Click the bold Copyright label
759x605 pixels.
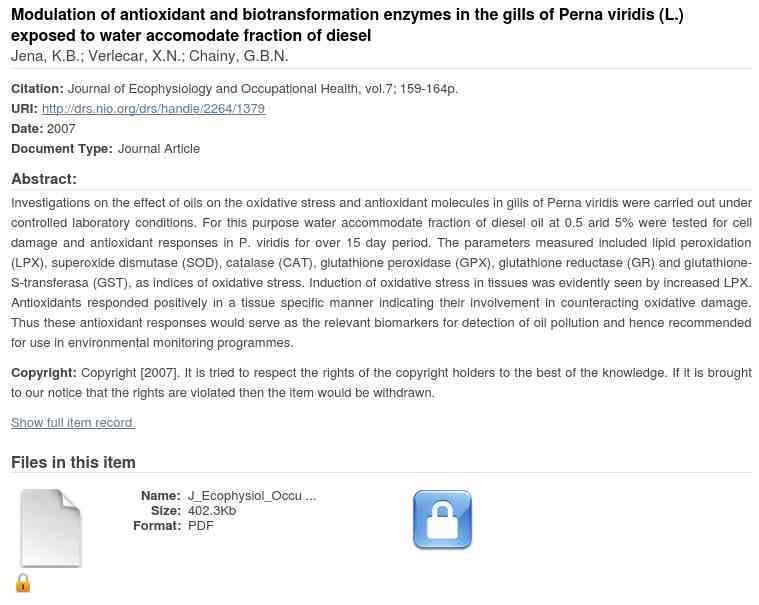(43, 373)
